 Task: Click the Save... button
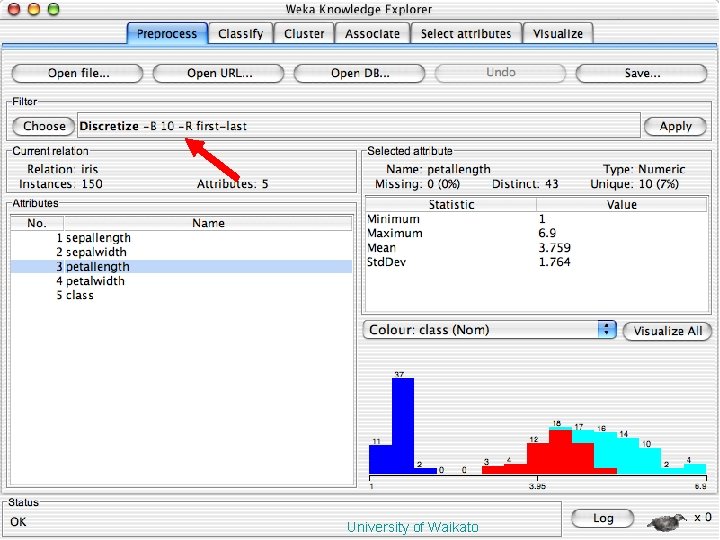click(x=641, y=73)
